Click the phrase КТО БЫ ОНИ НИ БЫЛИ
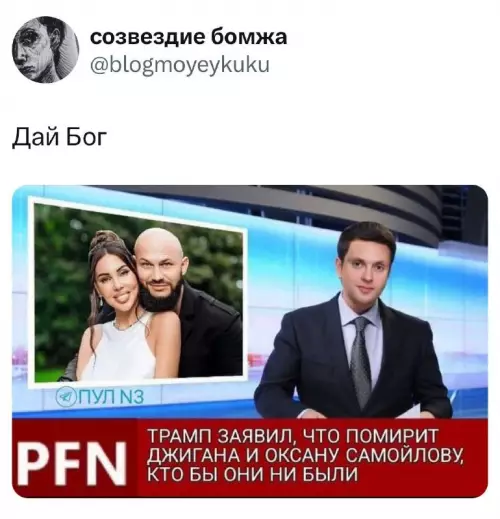500x519 pixels. (252, 474)
